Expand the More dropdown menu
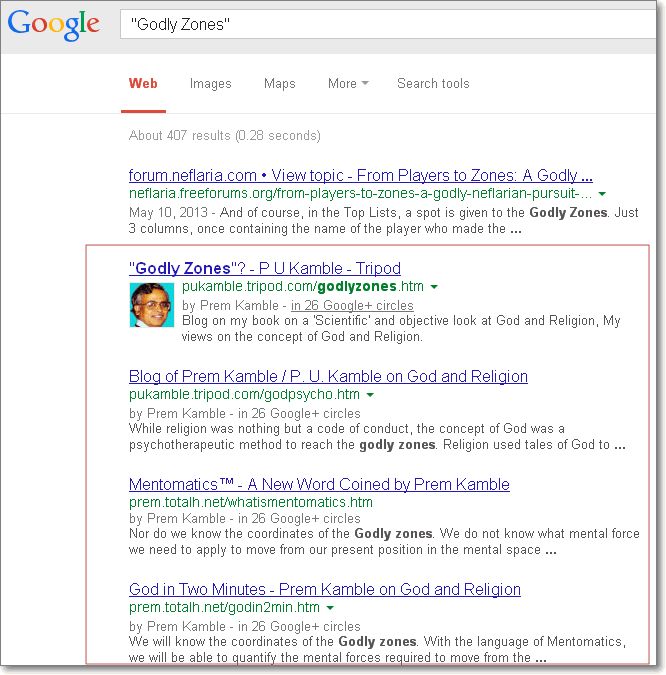 [x=347, y=84]
